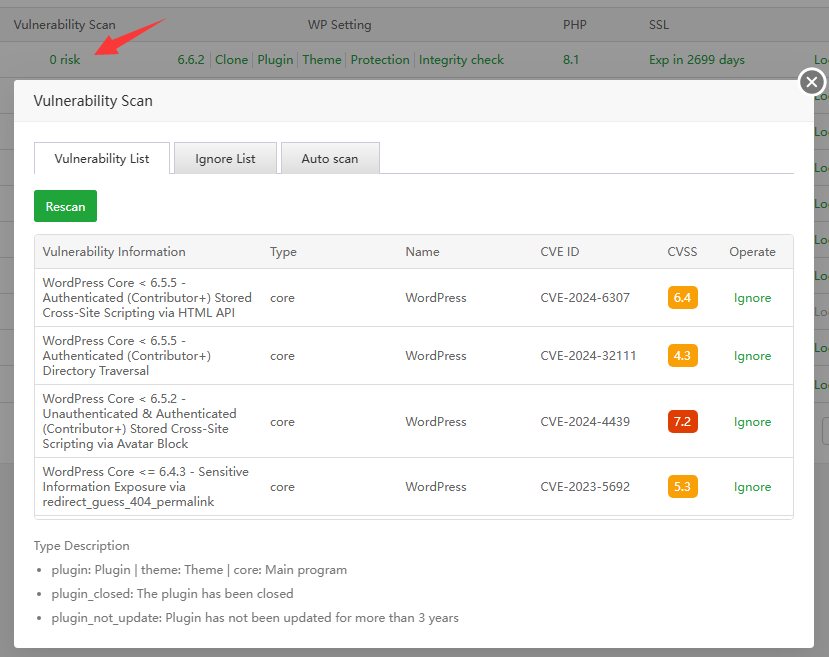The height and width of the screenshot is (657, 829).
Task: Click the 5.3 CVSS score badge
Action: (x=683, y=486)
